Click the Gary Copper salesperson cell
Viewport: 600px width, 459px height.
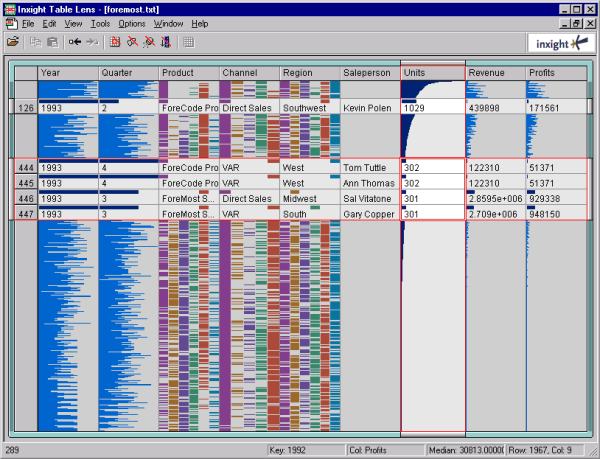coord(370,214)
